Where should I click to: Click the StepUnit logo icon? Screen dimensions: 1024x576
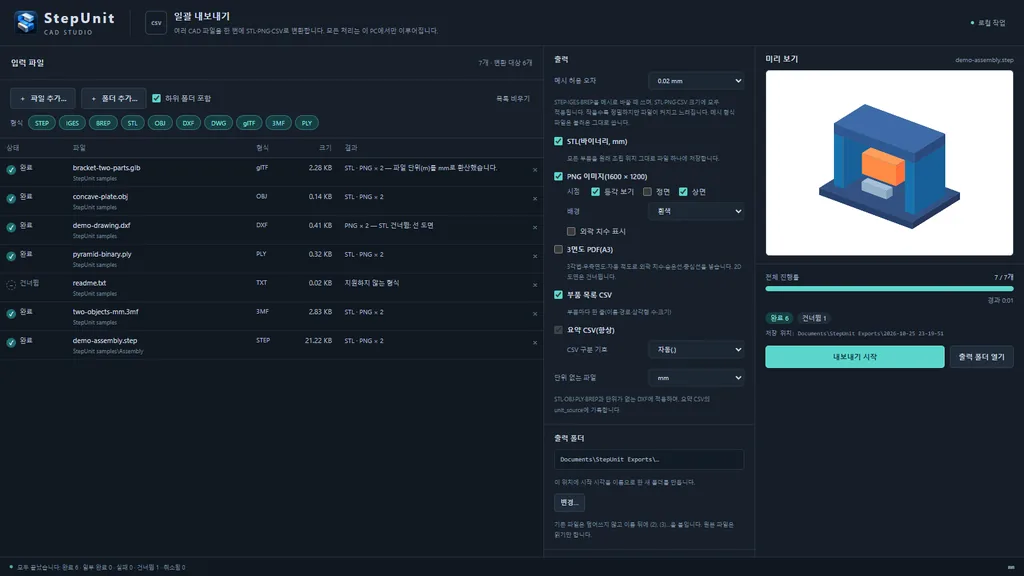pos(25,22)
